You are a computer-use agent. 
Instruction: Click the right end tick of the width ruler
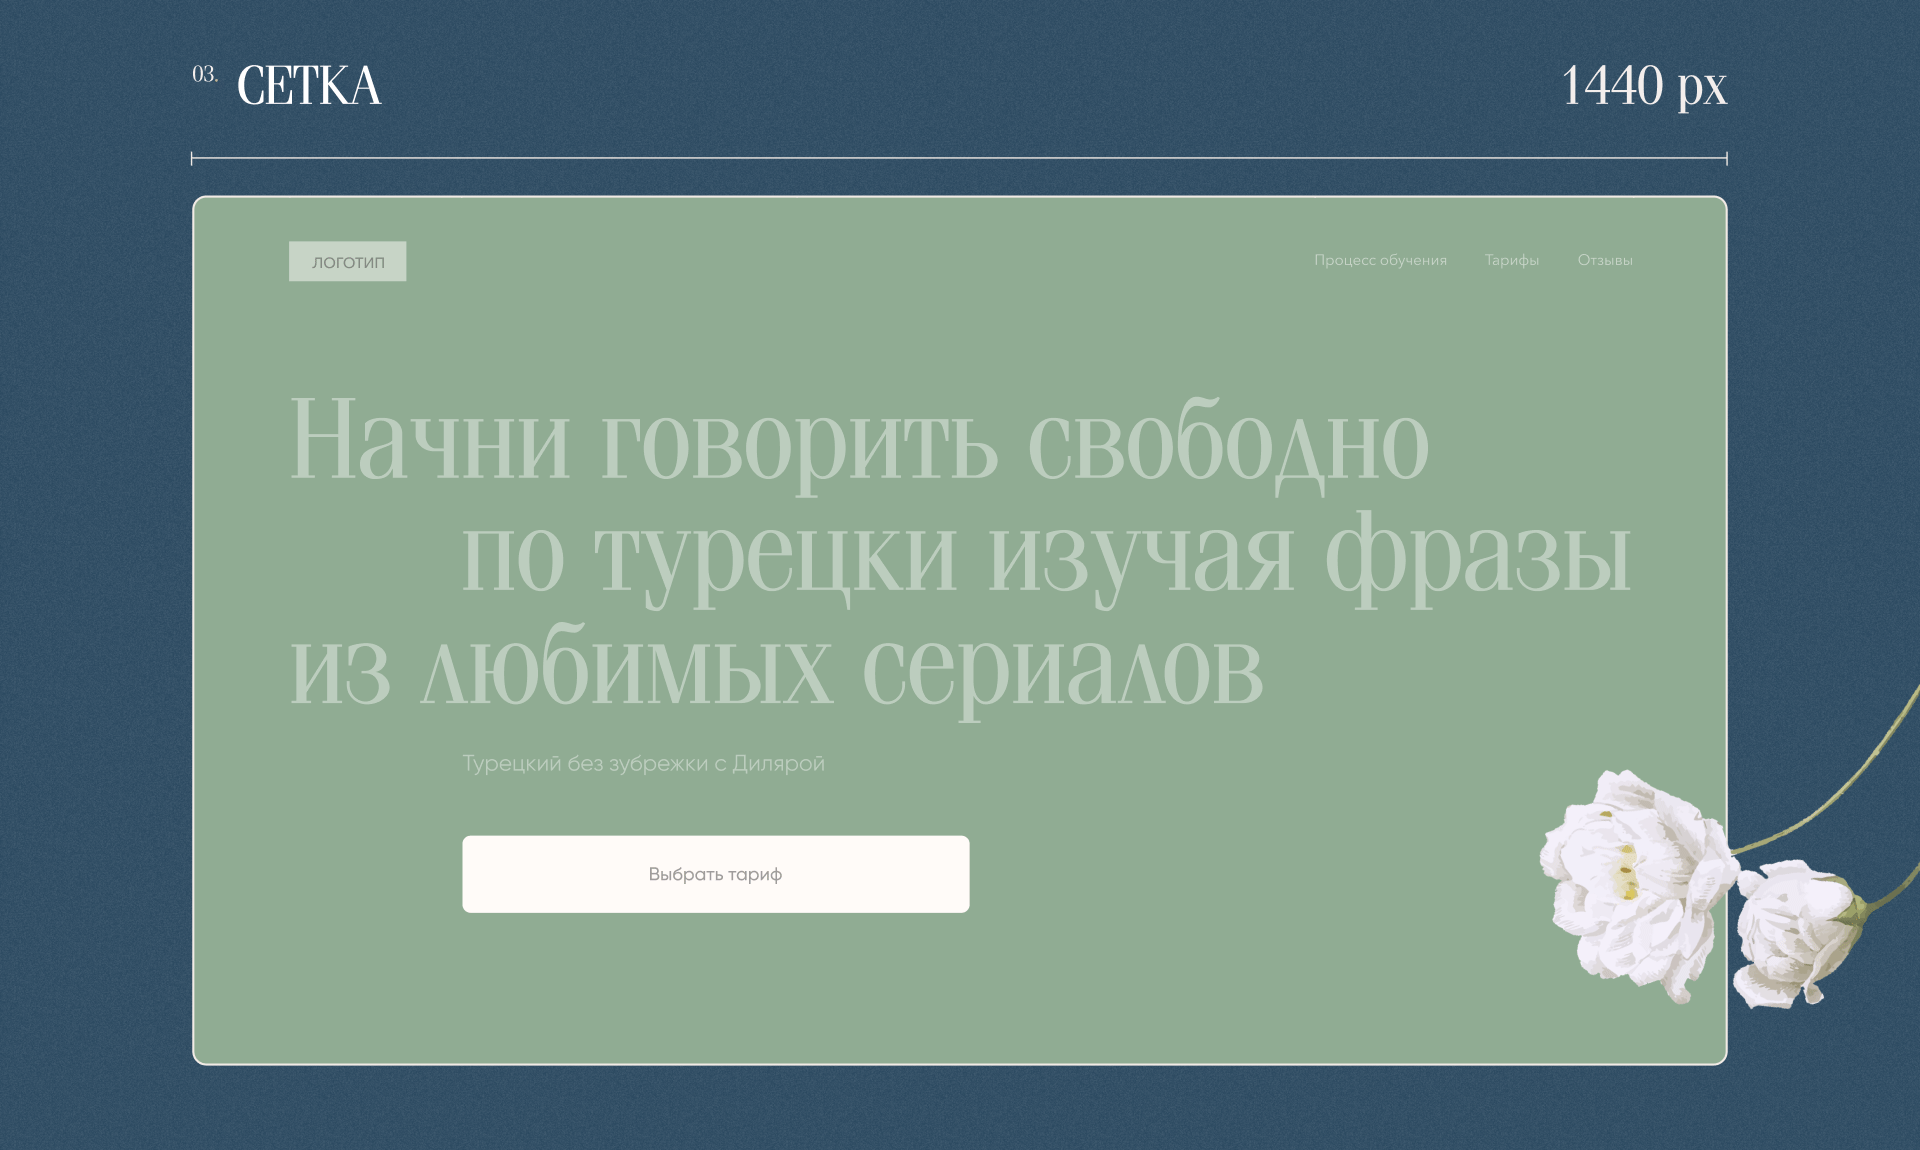coord(1726,158)
